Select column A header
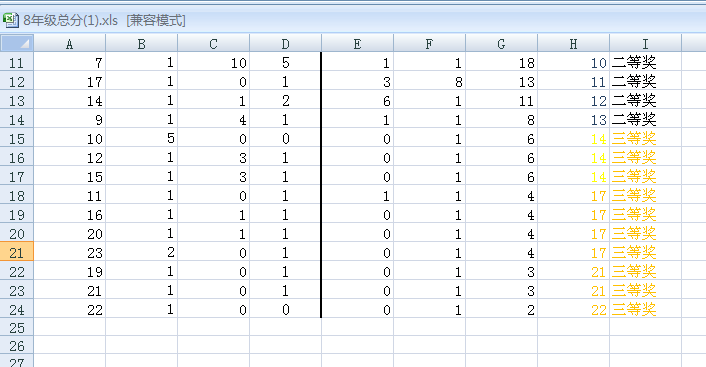 coord(69,44)
